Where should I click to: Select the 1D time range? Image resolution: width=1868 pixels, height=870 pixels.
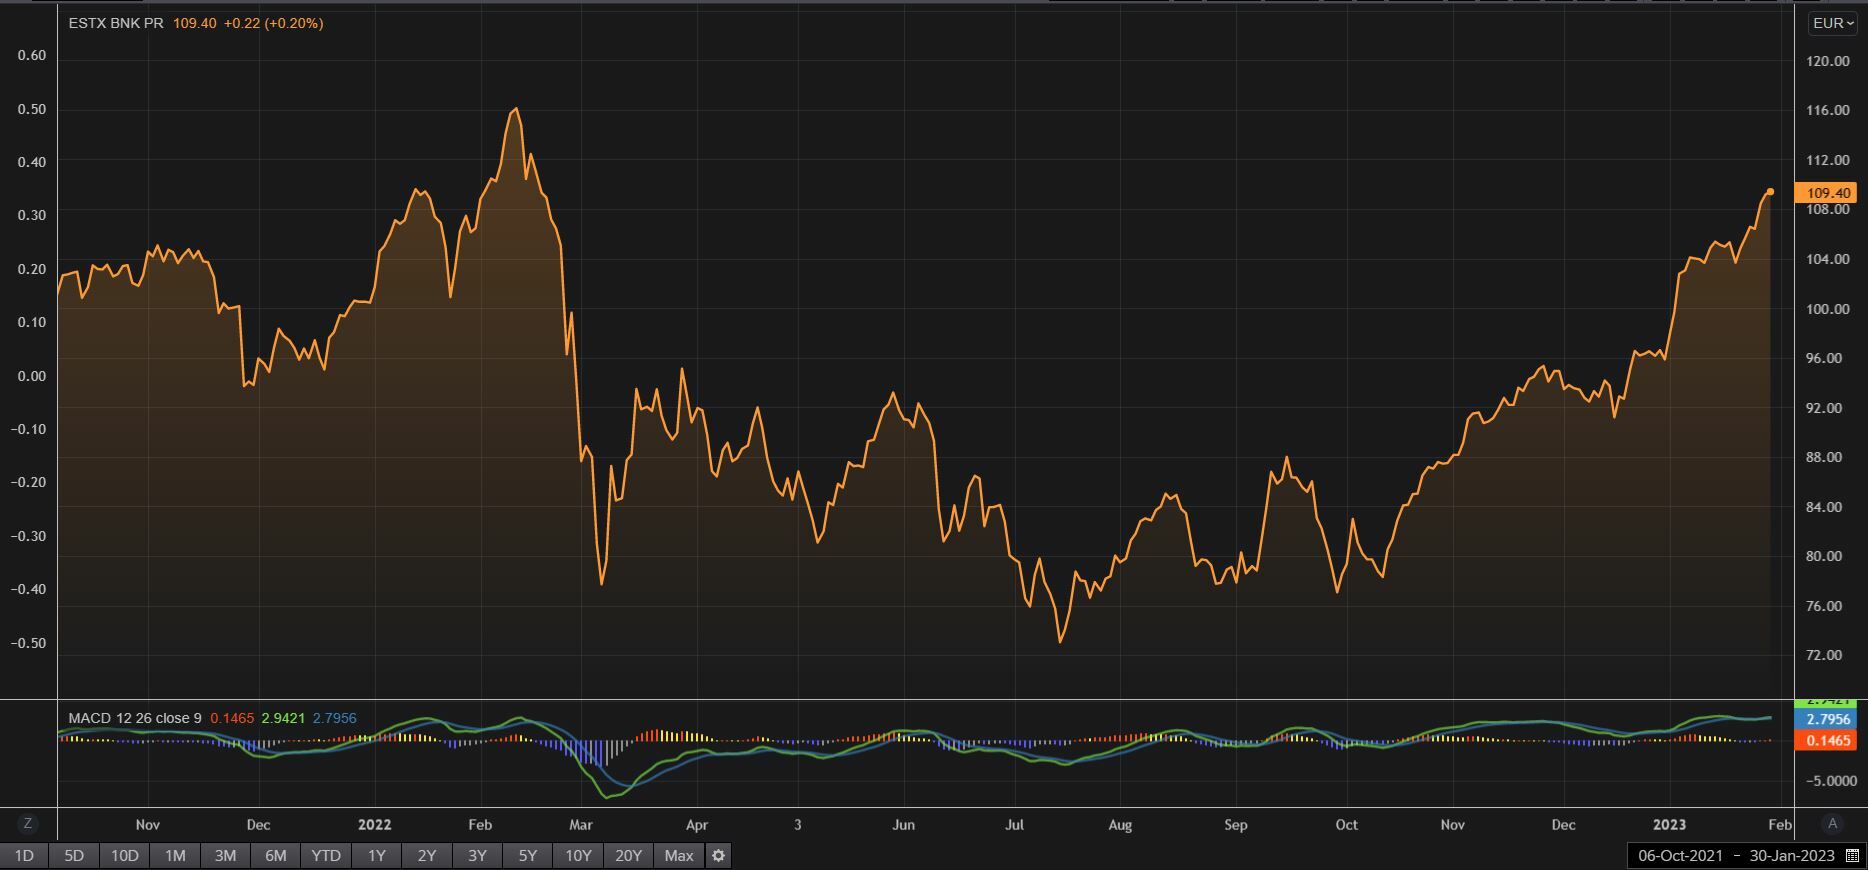[x=24, y=855]
